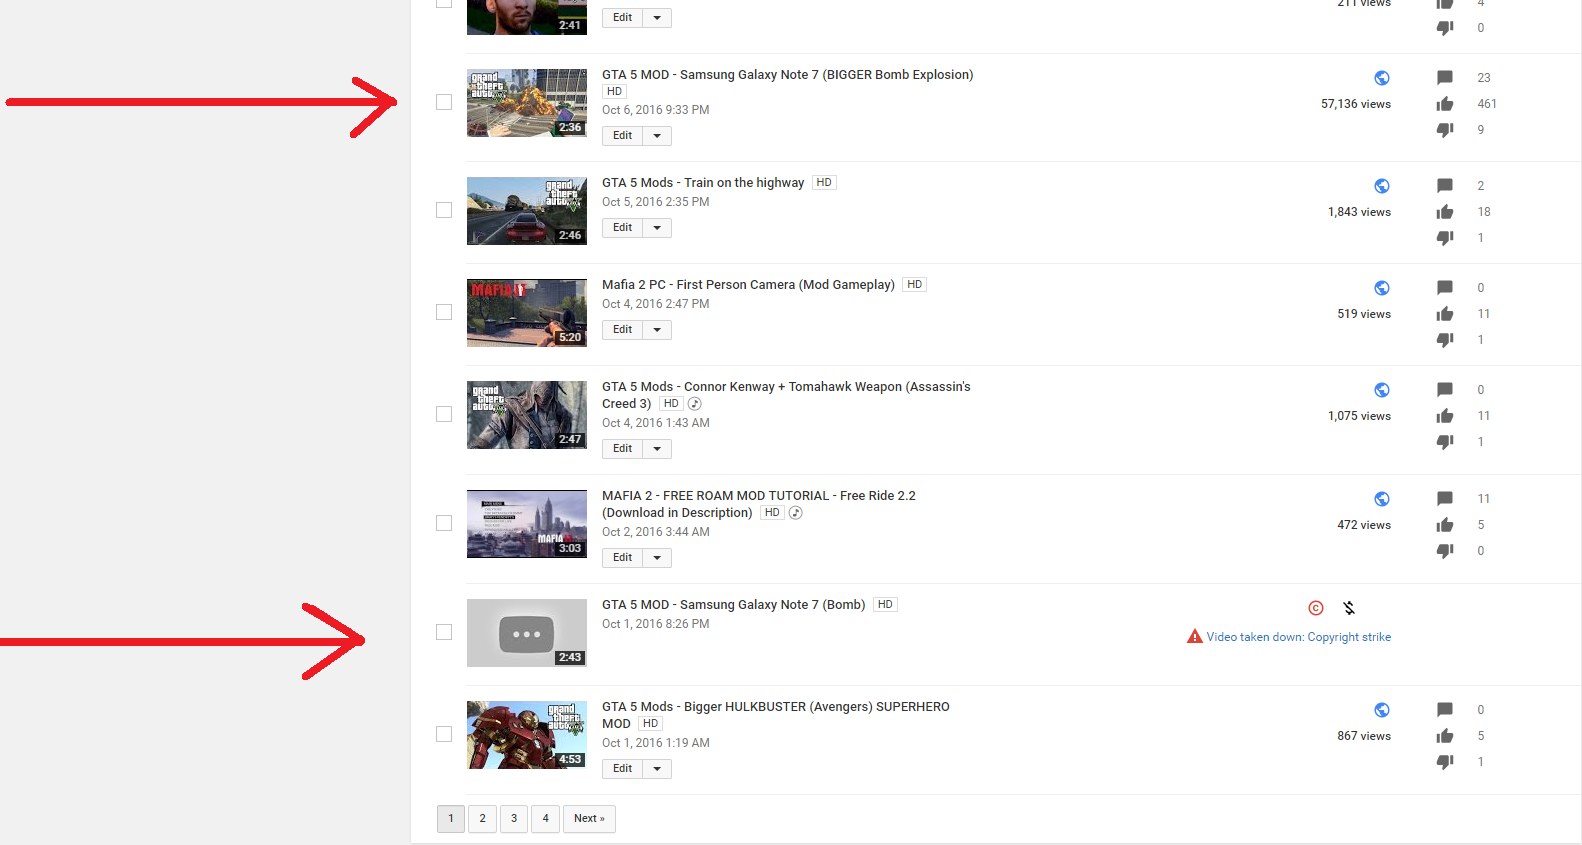Expand Edit dropdown arrow for FREE ROAM MOD TUTORIAL
This screenshot has width=1582, height=845.
[x=657, y=558]
